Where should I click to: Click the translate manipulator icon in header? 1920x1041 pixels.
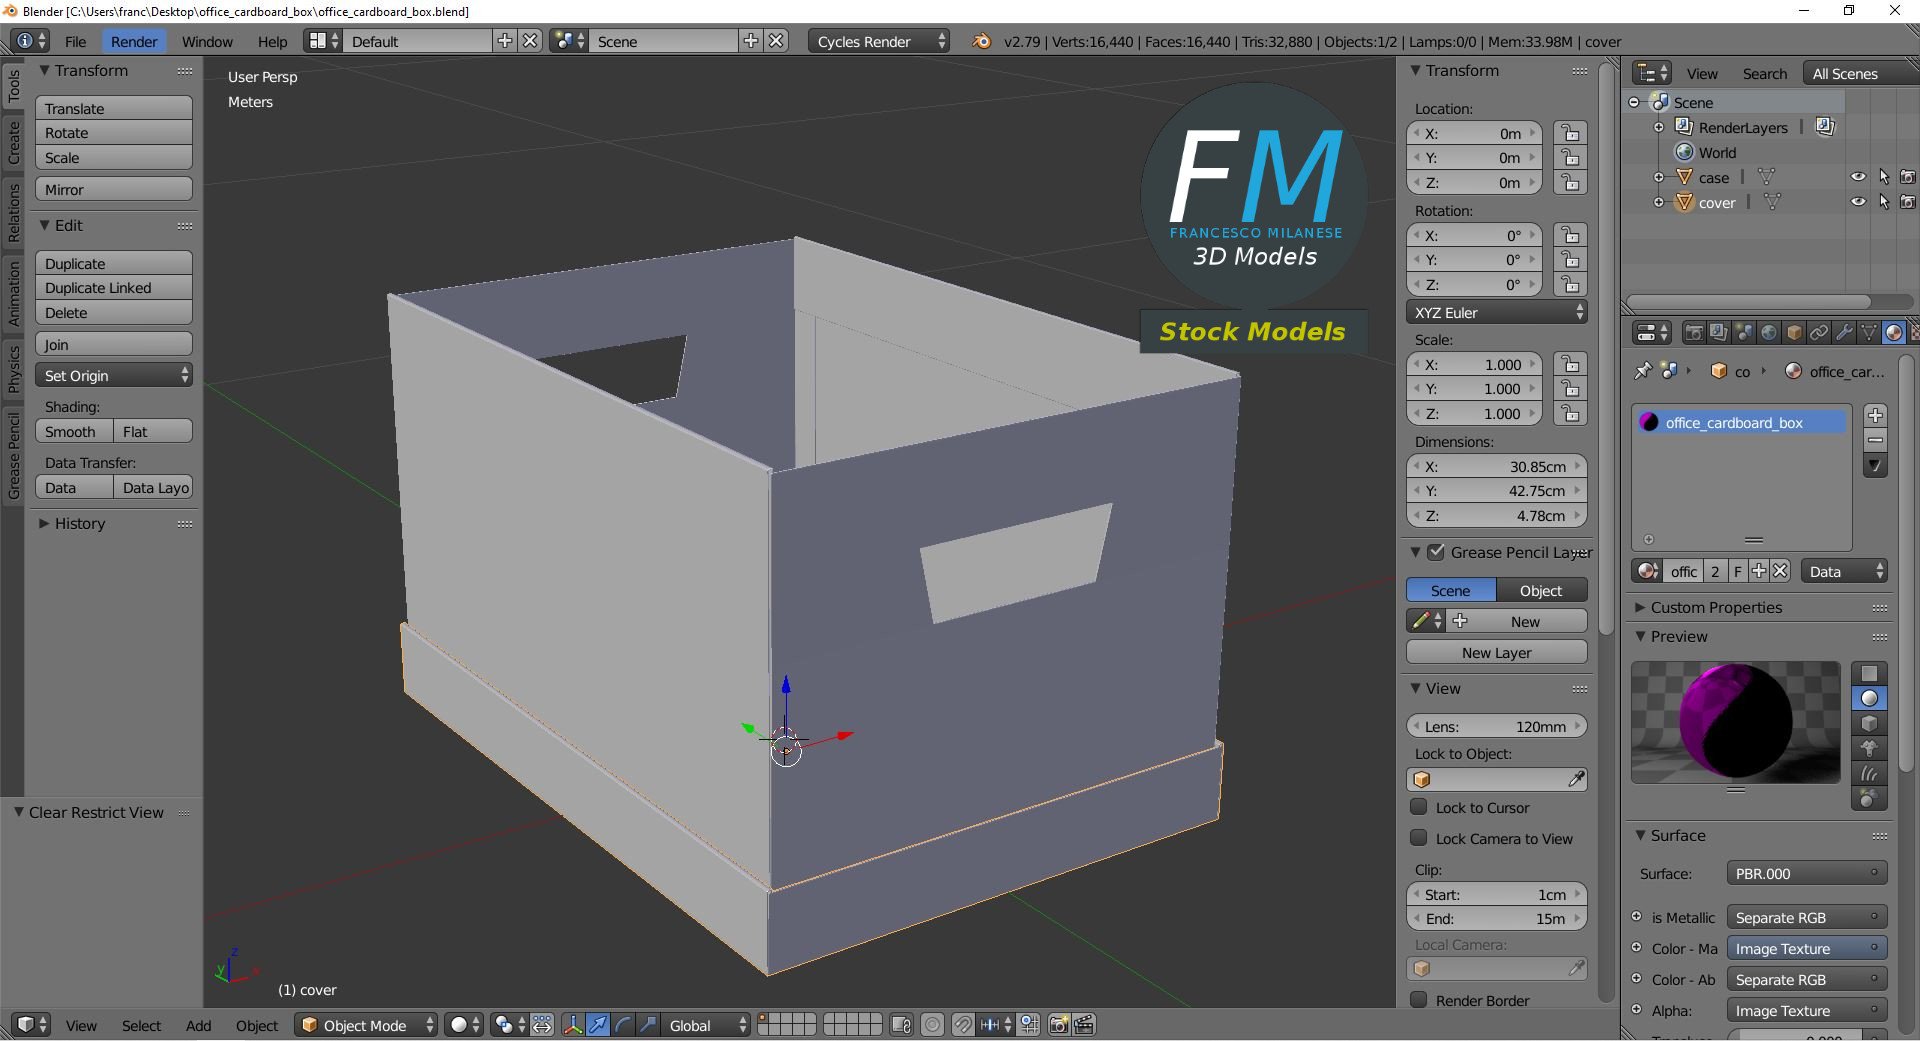coord(598,1025)
